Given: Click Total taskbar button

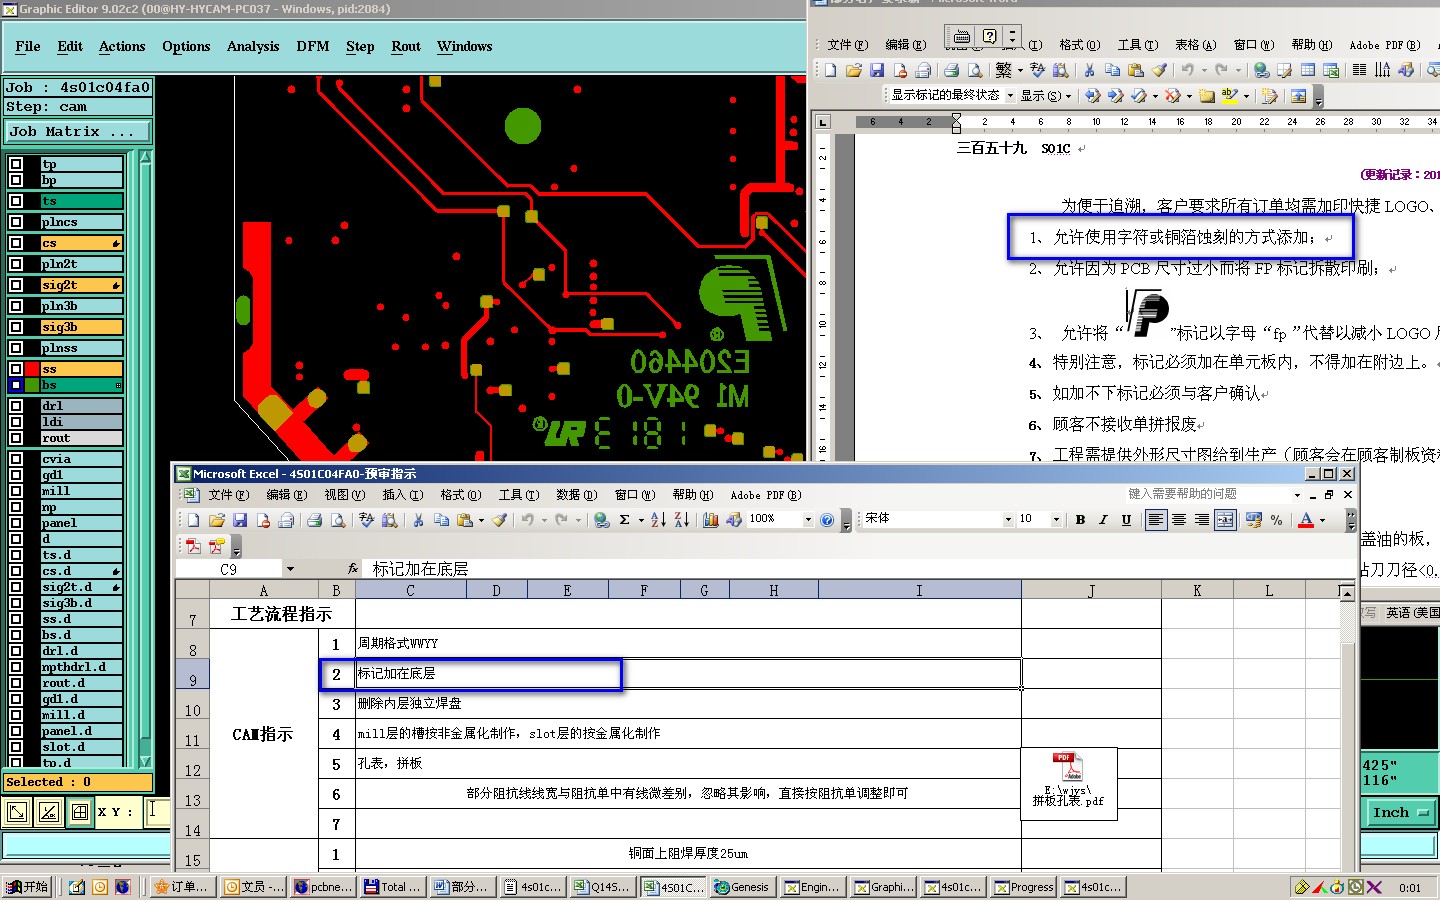Looking at the screenshot, I should (x=395, y=887).
